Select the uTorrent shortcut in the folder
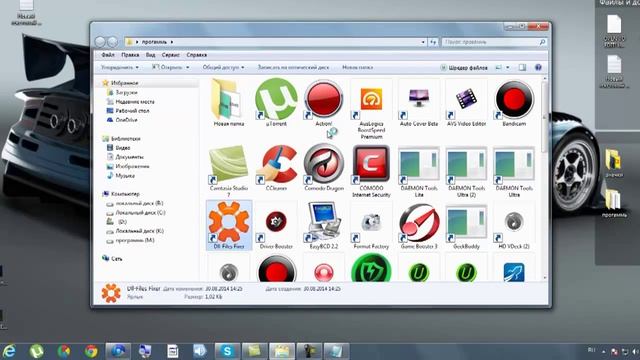The image size is (640, 360). click(x=276, y=103)
